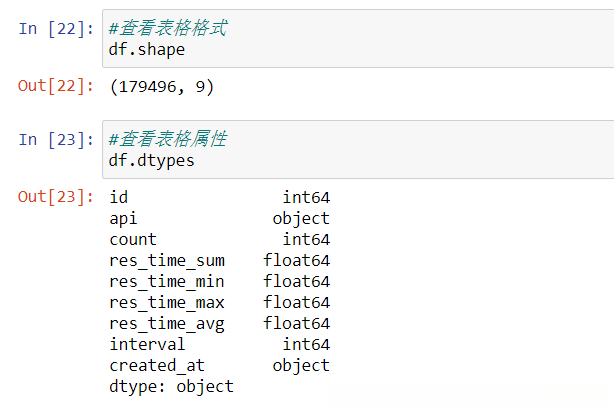
Task: Click the res_time_sum row label
Action: tap(167, 260)
